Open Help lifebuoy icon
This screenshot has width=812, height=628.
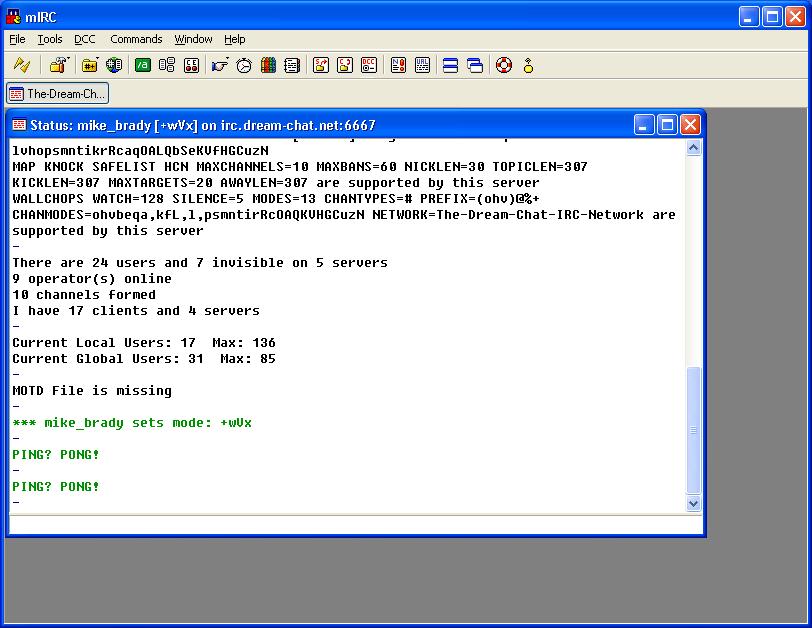pyautogui.click(x=504, y=65)
